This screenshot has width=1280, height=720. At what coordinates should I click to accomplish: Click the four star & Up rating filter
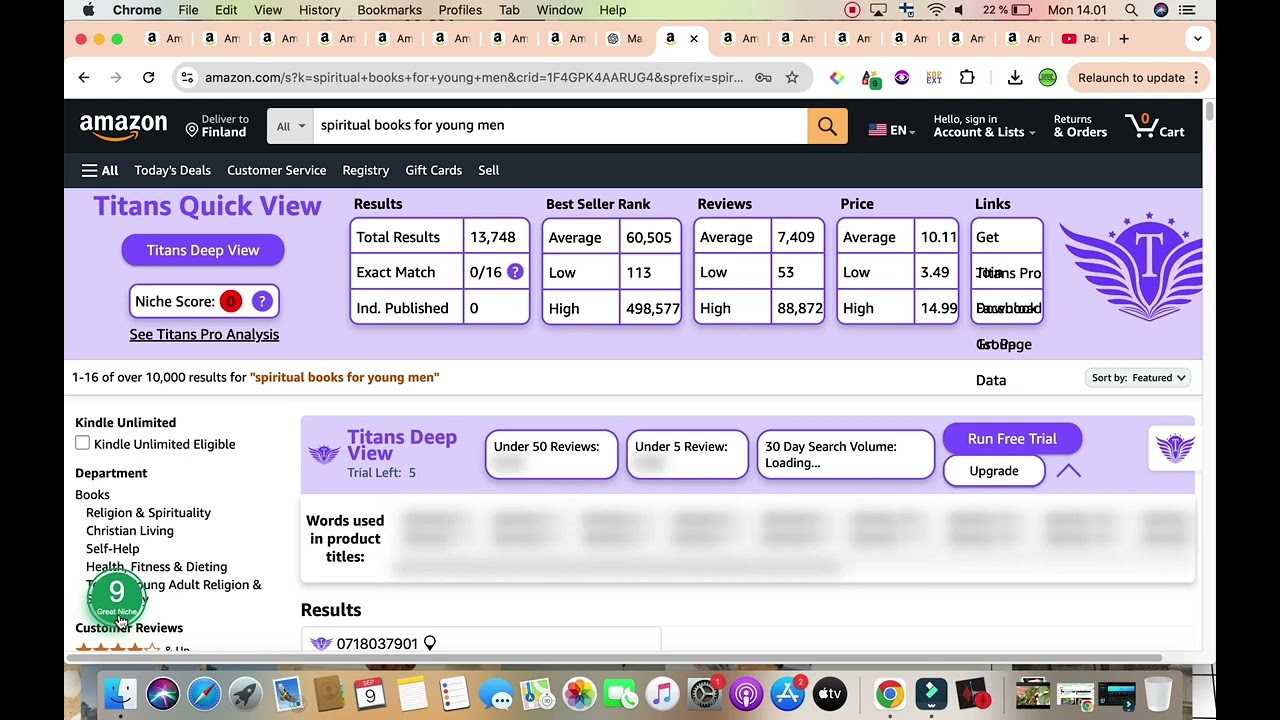click(x=132, y=650)
